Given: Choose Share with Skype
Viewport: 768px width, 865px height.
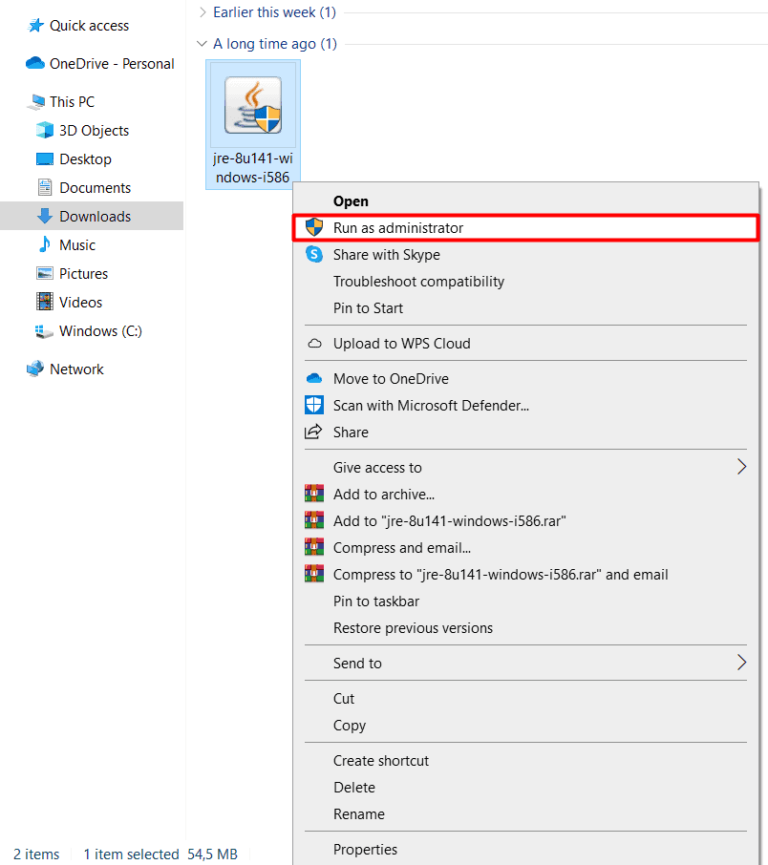Looking at the screenshot, I should (525, 254).
